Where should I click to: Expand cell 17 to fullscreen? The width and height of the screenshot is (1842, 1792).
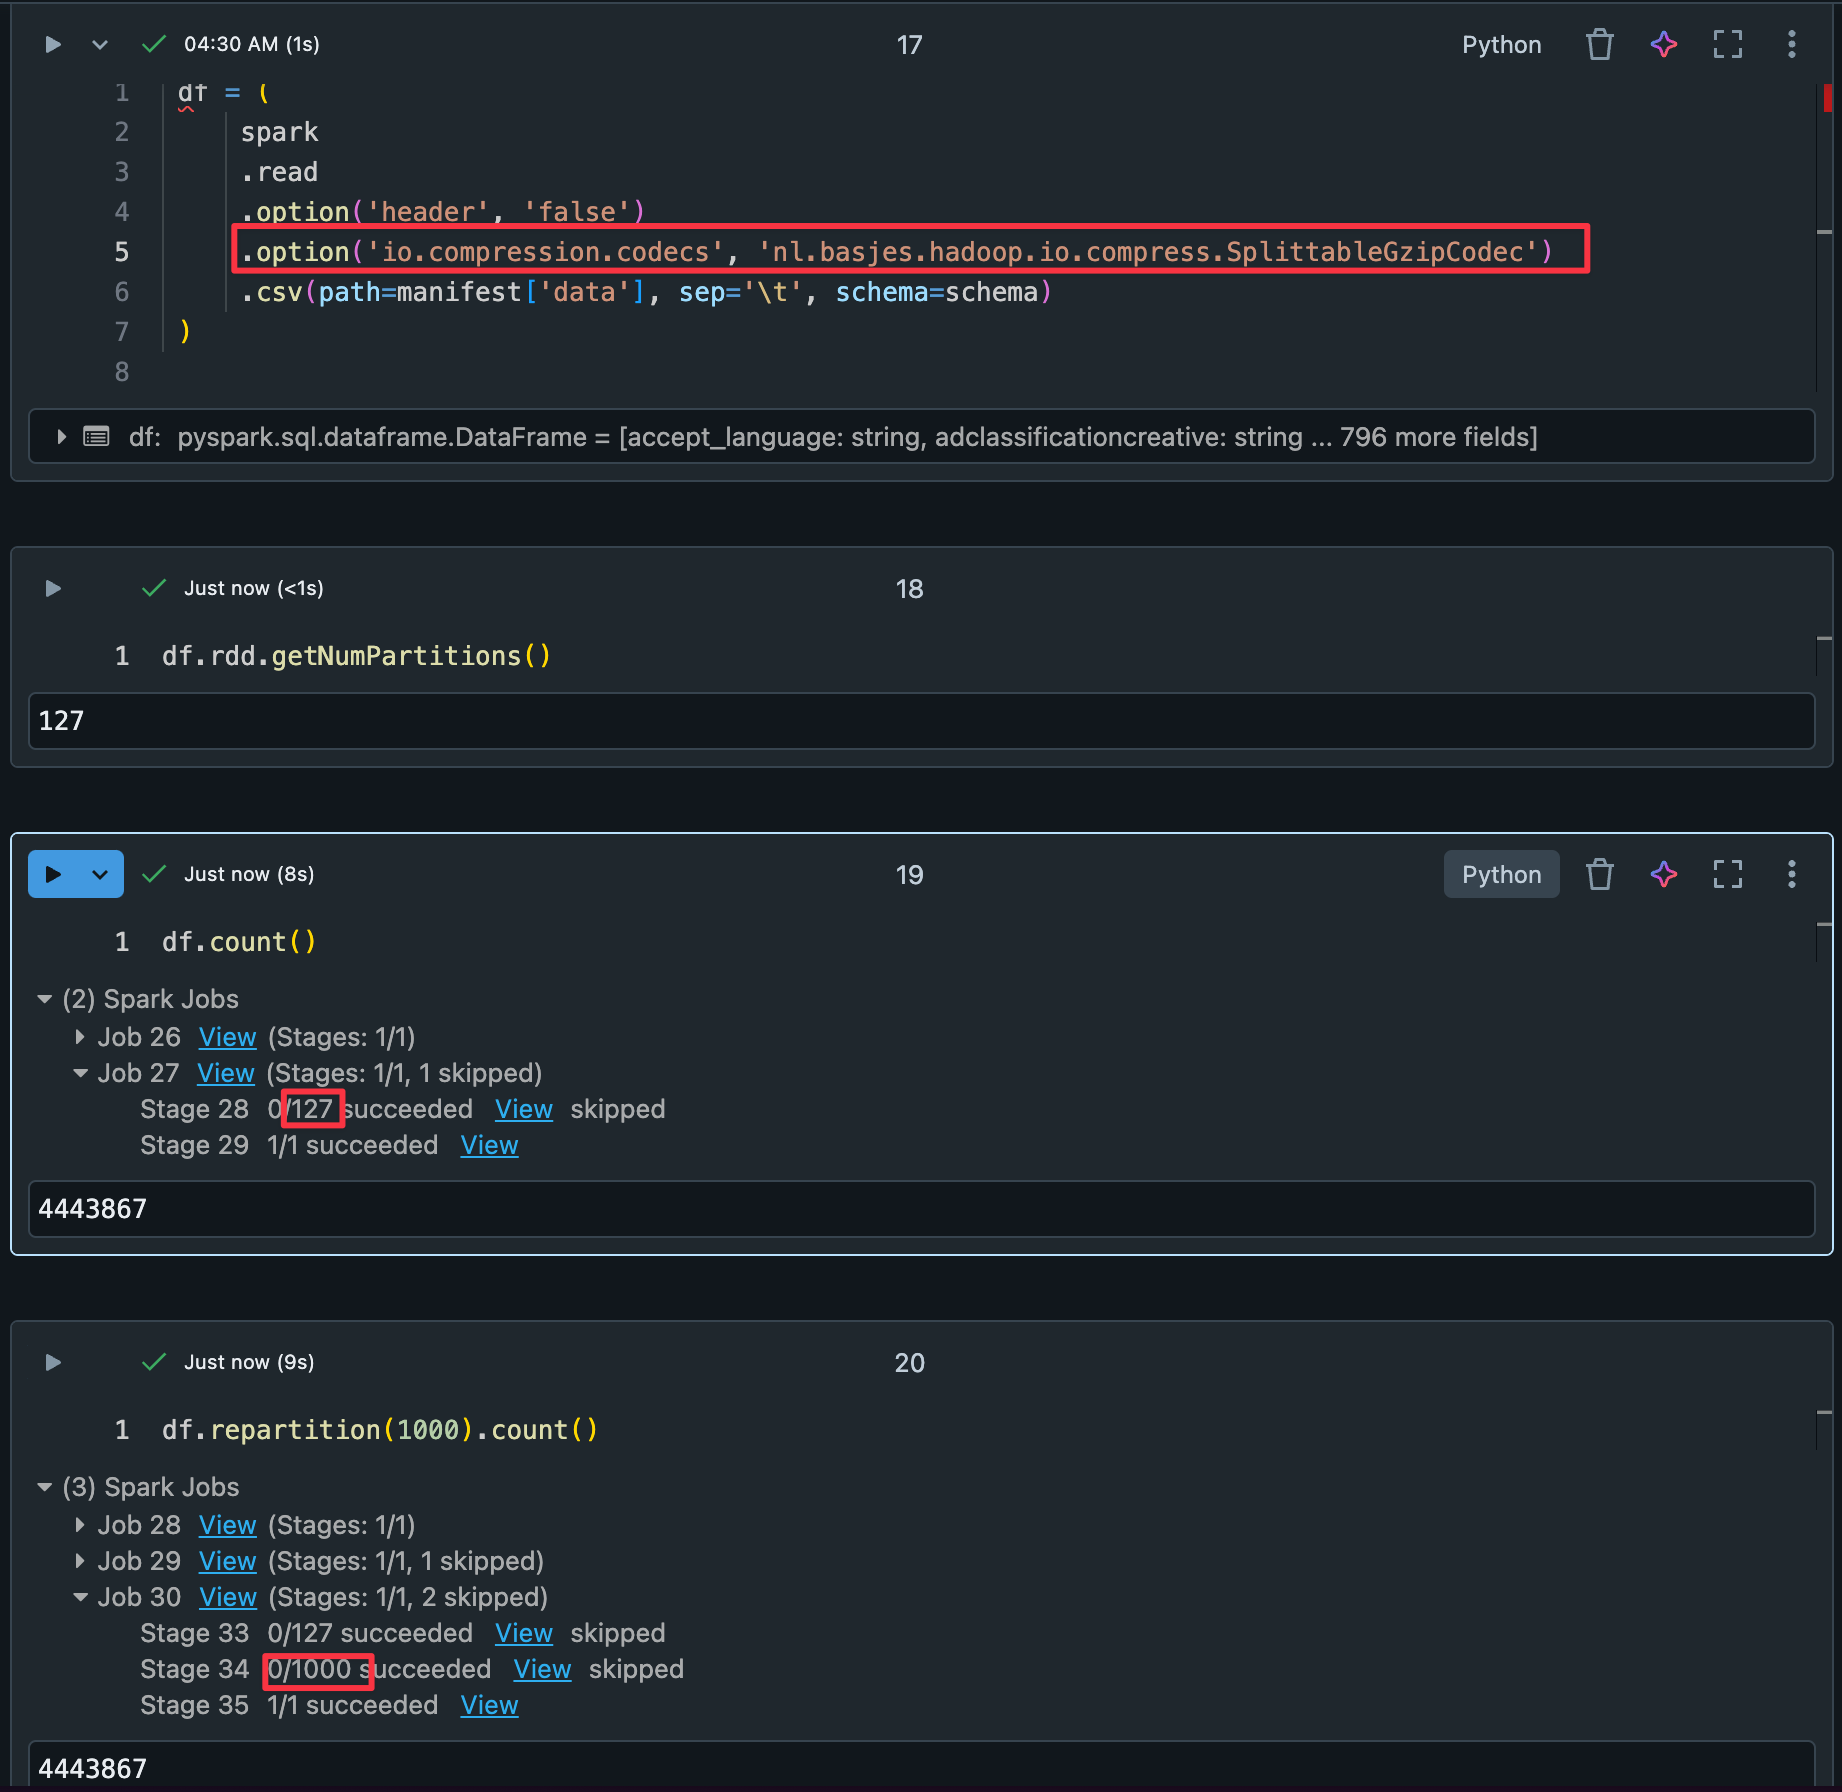[1728, 44]
